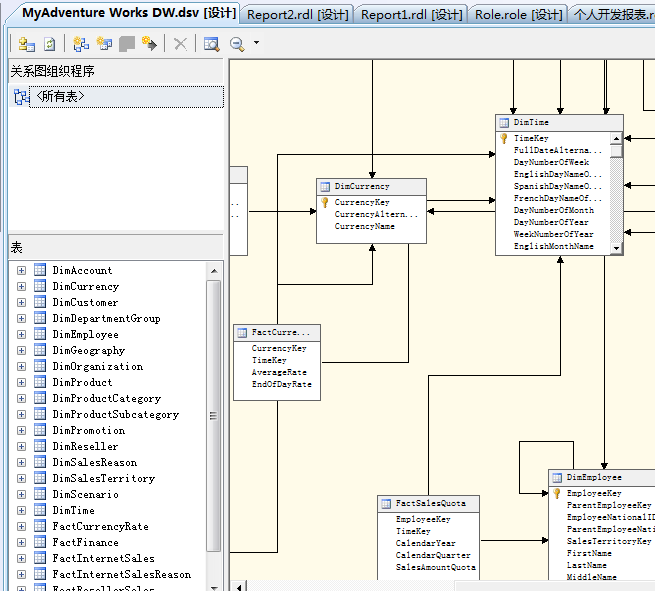The image size is (655, 591).
Task: Switch to MyAdventure Works DW.dsv tab
Action: [129, 13]
